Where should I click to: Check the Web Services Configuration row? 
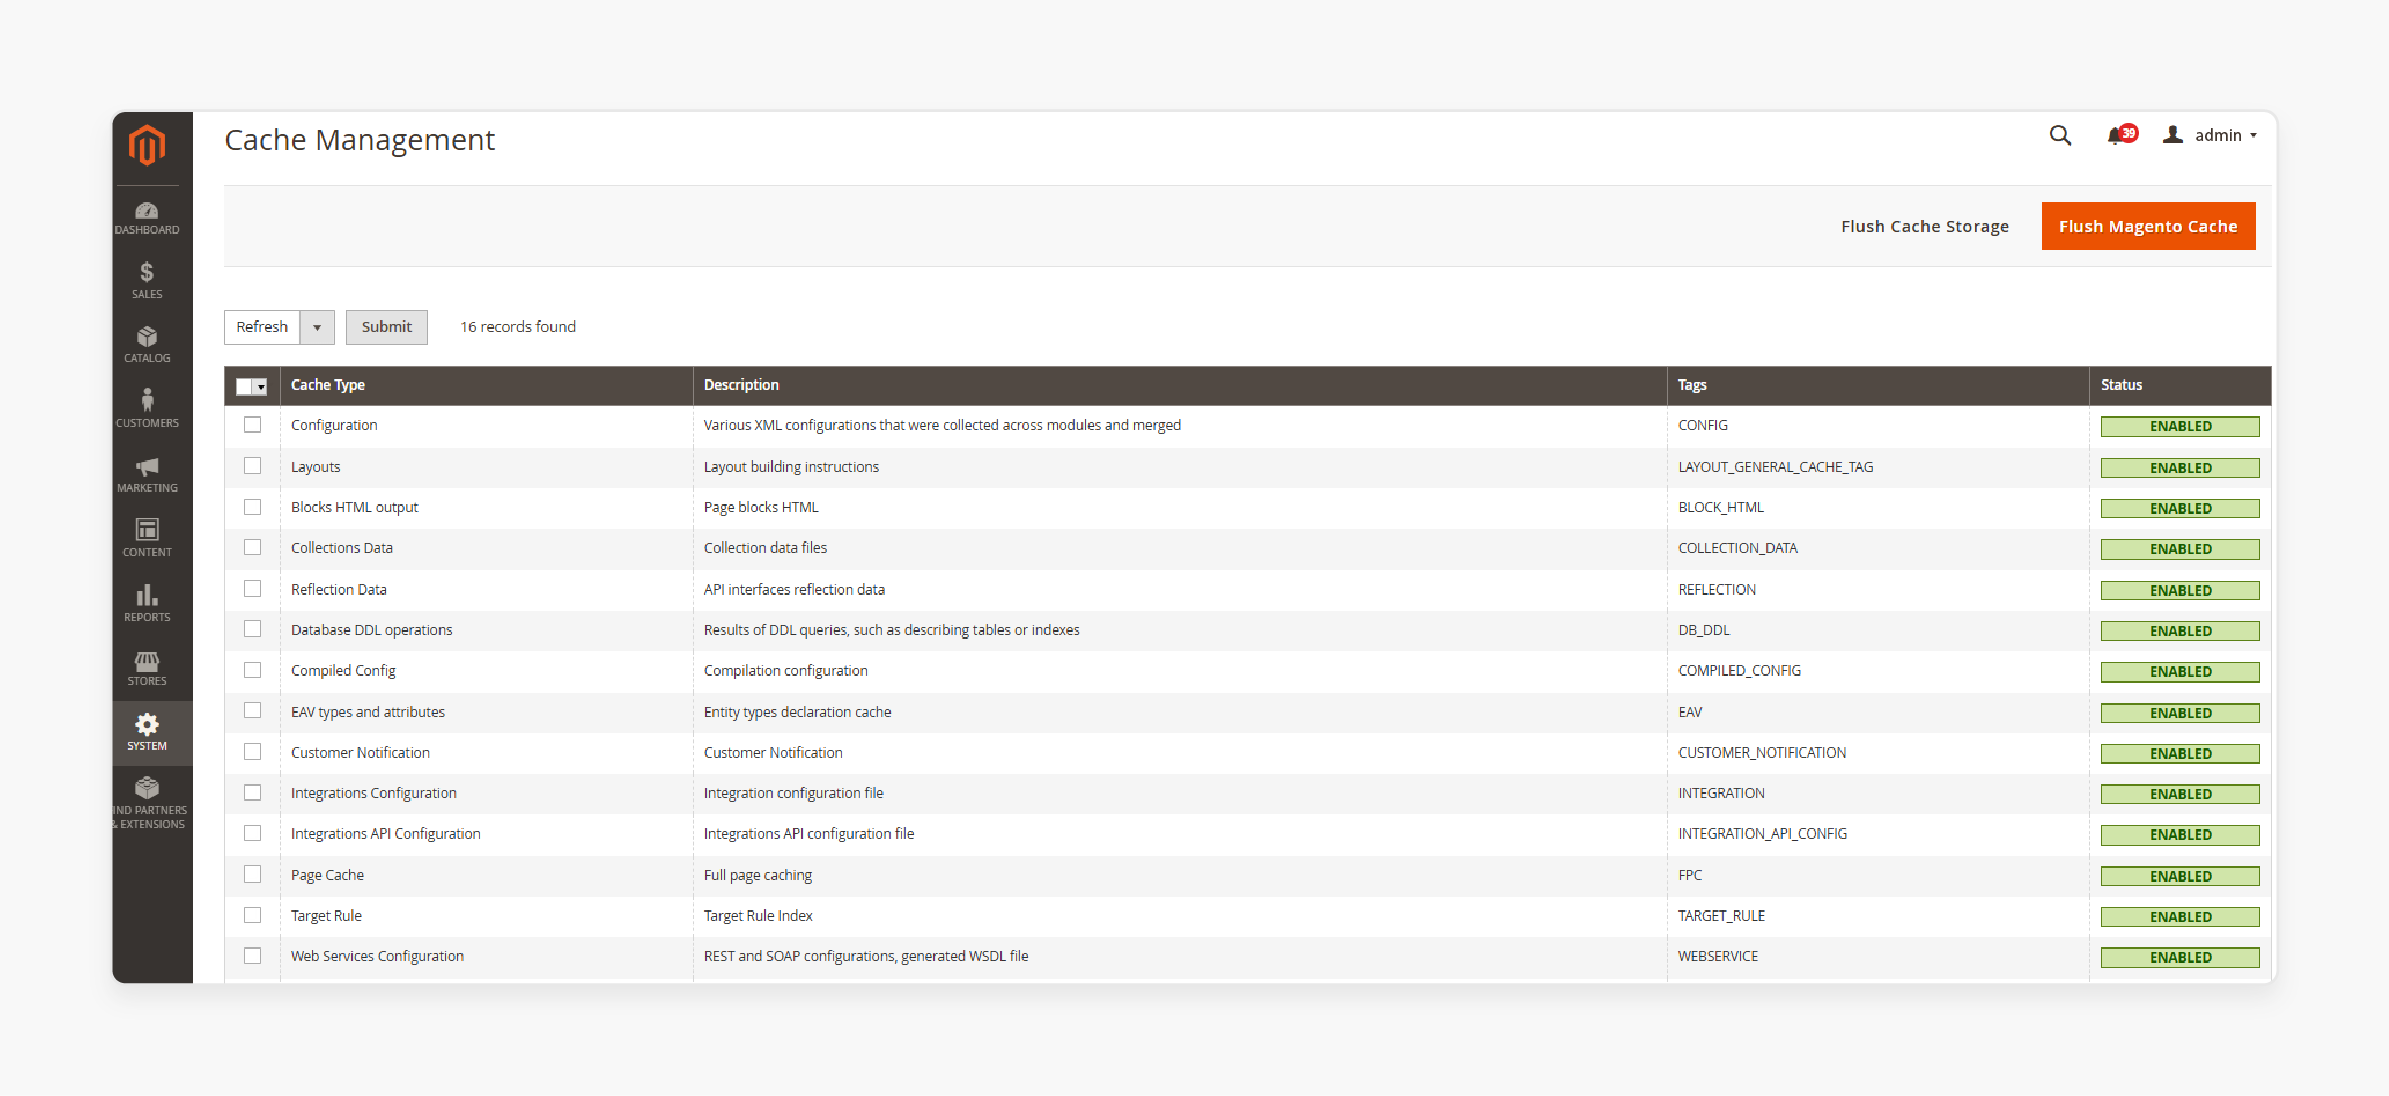[x=253, y=956]
